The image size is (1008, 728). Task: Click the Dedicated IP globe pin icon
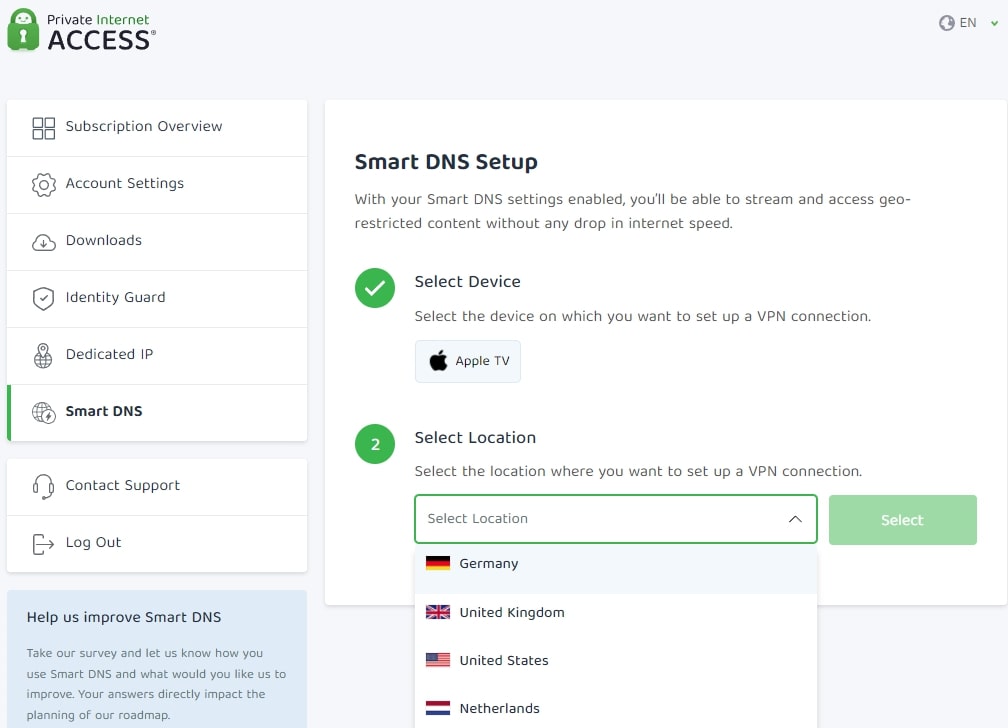[x=43, y=356]
